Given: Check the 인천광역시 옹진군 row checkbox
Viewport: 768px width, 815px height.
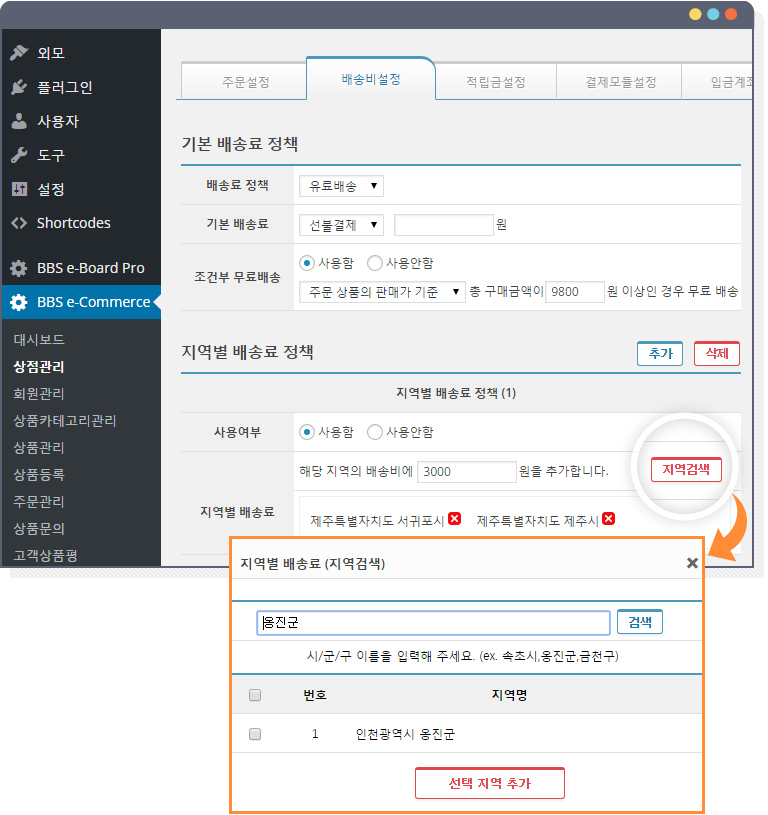Looking at the screenshot, I should 255,734.
